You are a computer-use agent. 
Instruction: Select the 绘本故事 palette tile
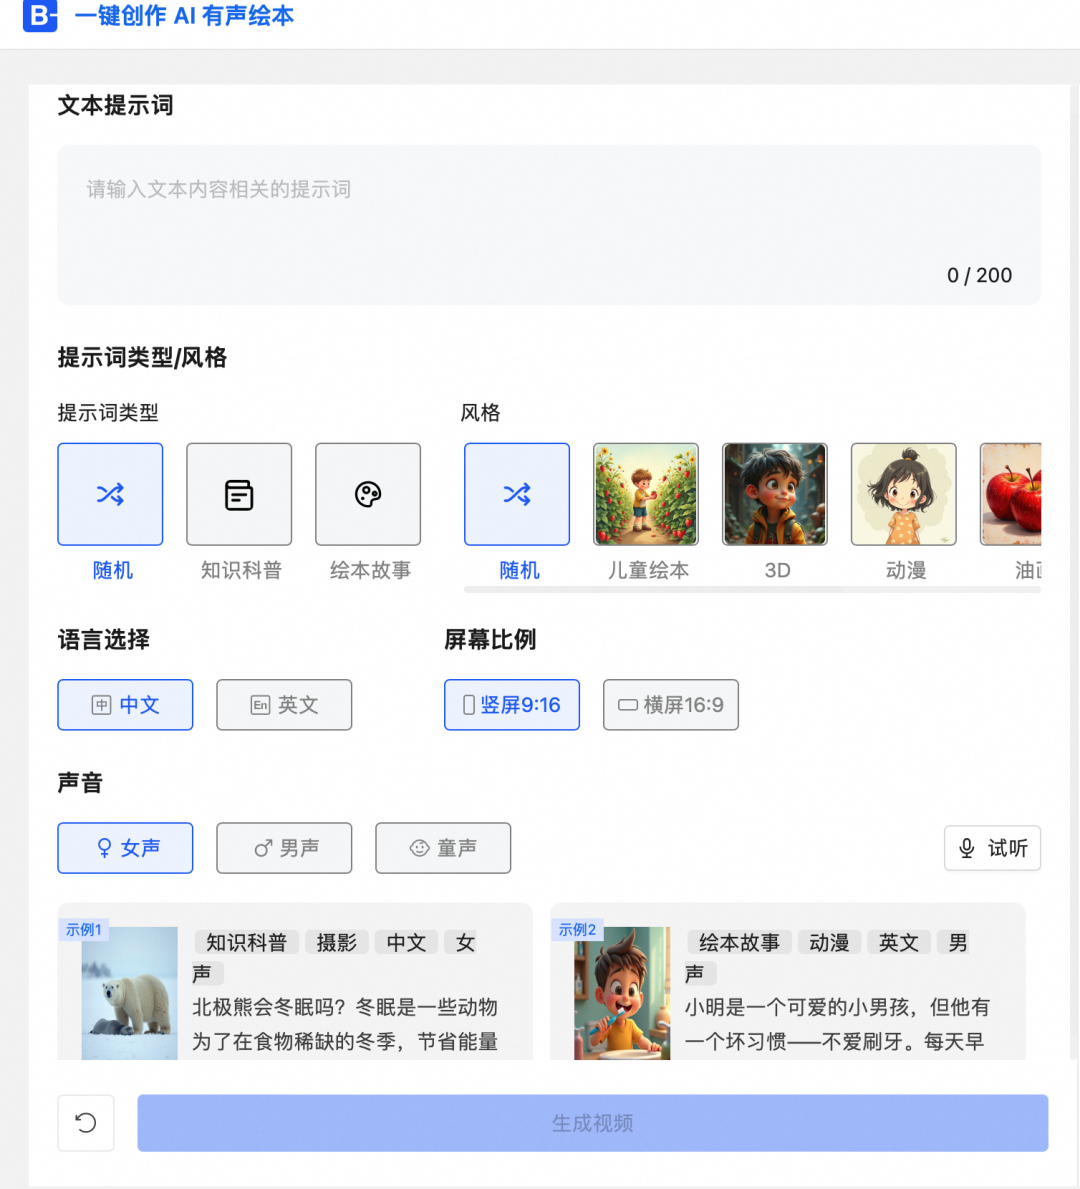point(368,494)
